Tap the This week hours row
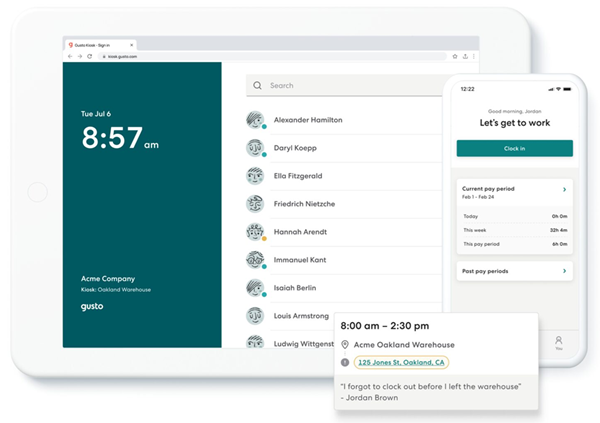This screenshot has width=600, height=423. pos(515,230)
